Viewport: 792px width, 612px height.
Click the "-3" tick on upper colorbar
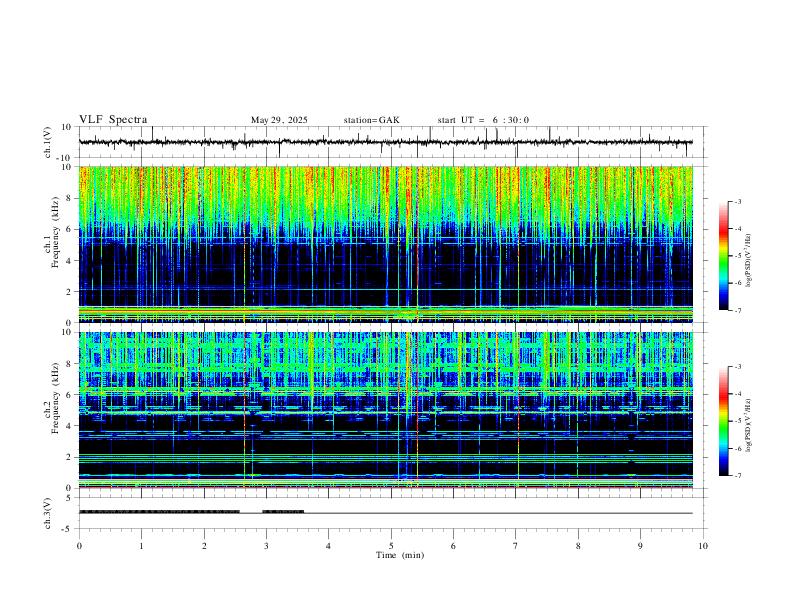click(737, 201)
